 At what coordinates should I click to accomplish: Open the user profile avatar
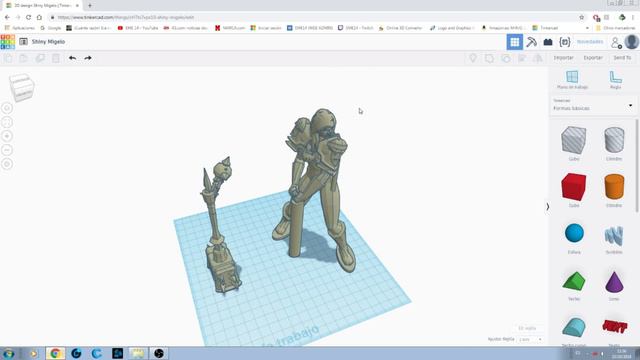point(631,42)
